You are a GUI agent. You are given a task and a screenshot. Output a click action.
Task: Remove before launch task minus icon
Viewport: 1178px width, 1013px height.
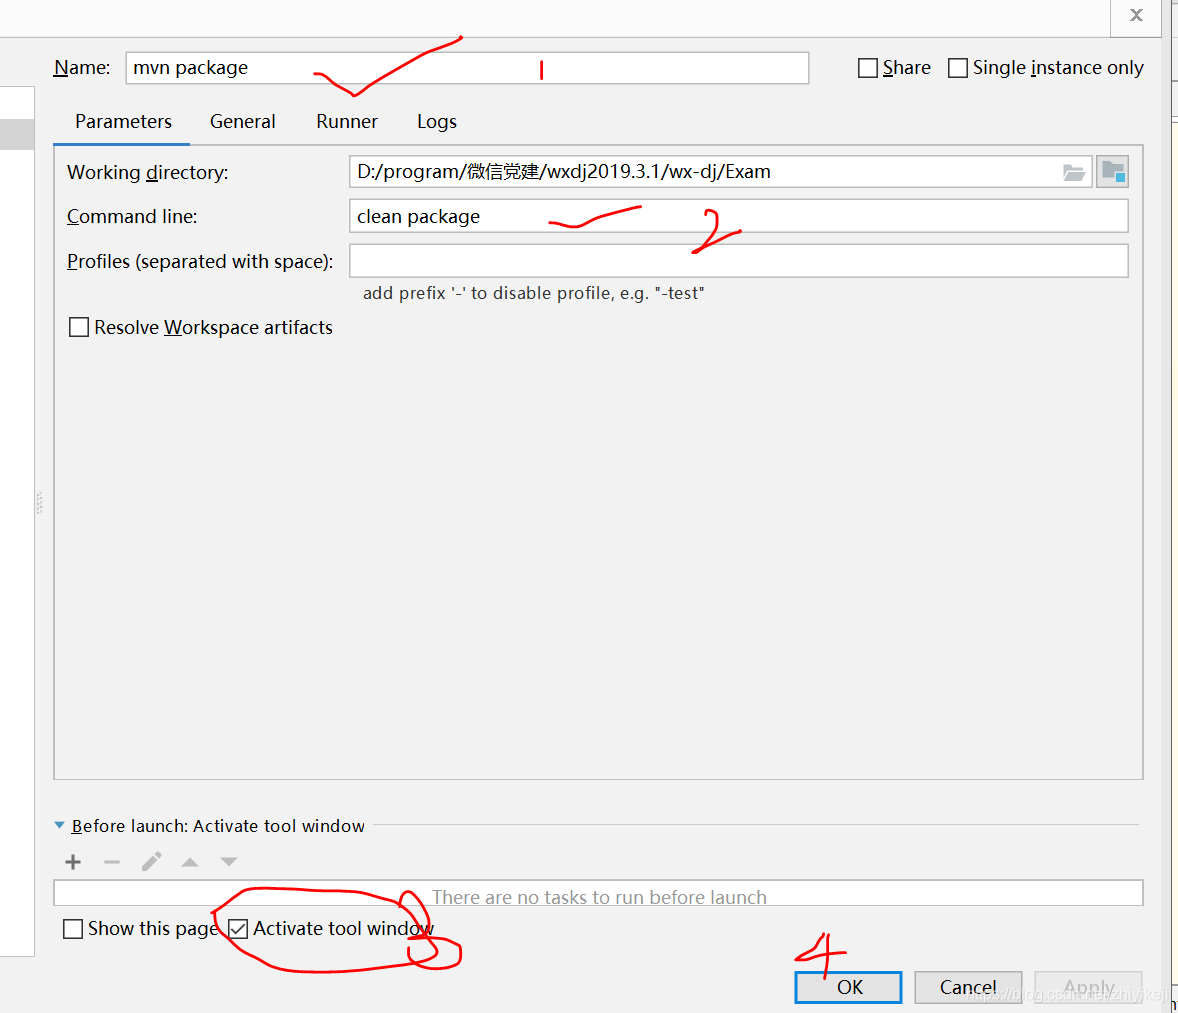coord(112,862)
